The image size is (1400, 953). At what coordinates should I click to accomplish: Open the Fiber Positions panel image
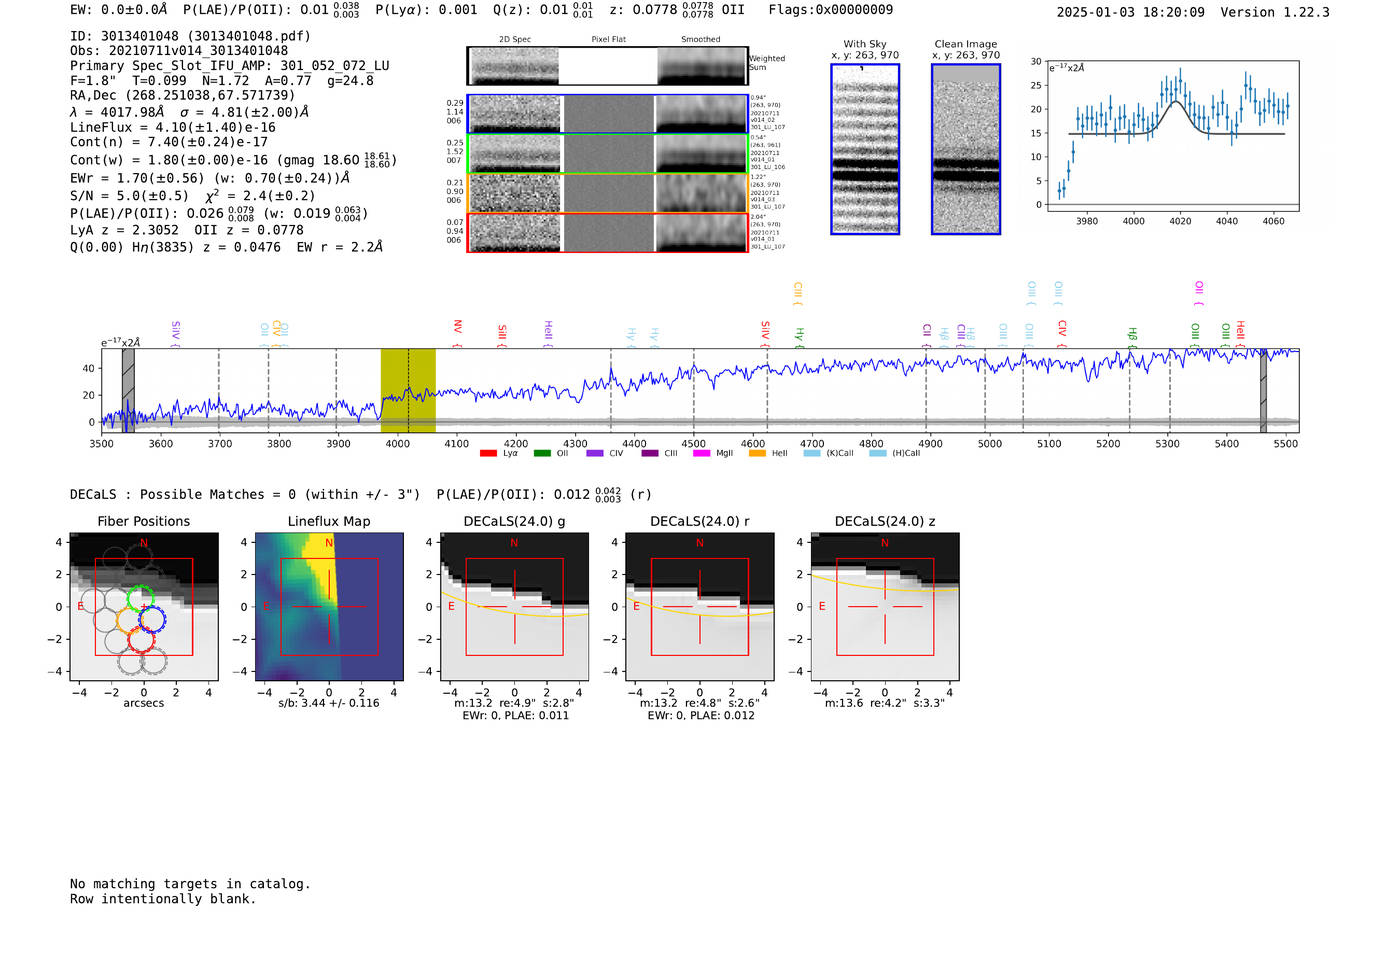tap(144, 607)
